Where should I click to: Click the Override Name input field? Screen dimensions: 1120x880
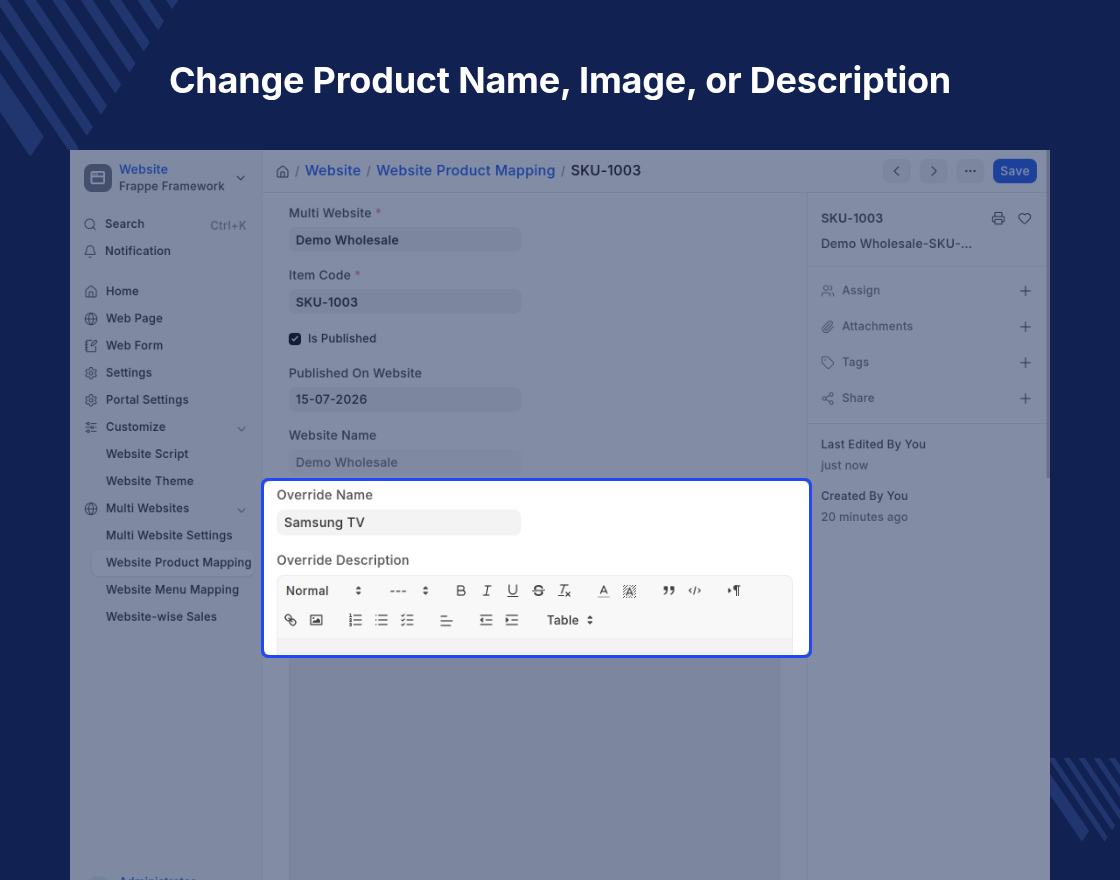[x=399, y=522]
